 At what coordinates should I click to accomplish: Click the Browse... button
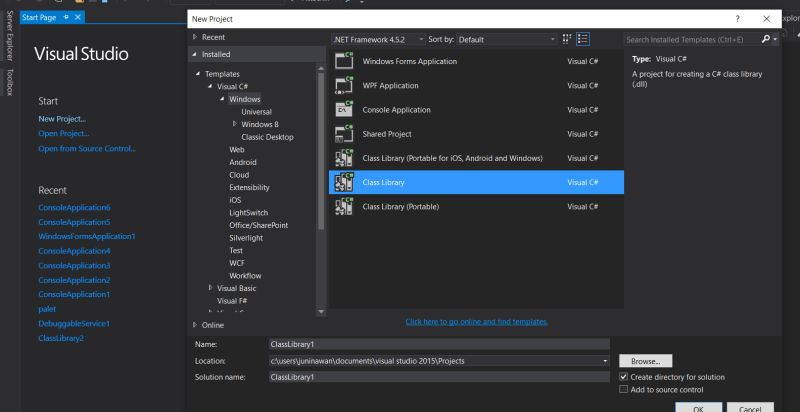(x=645, y=361)
